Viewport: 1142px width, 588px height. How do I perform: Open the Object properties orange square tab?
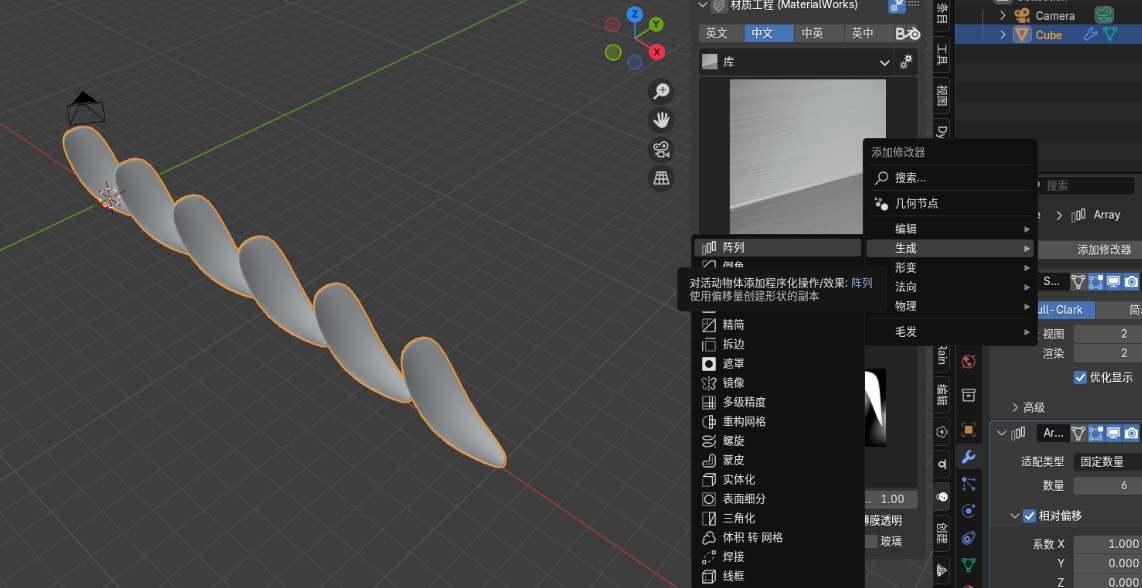pyautogui.click(x=968, y=430)
